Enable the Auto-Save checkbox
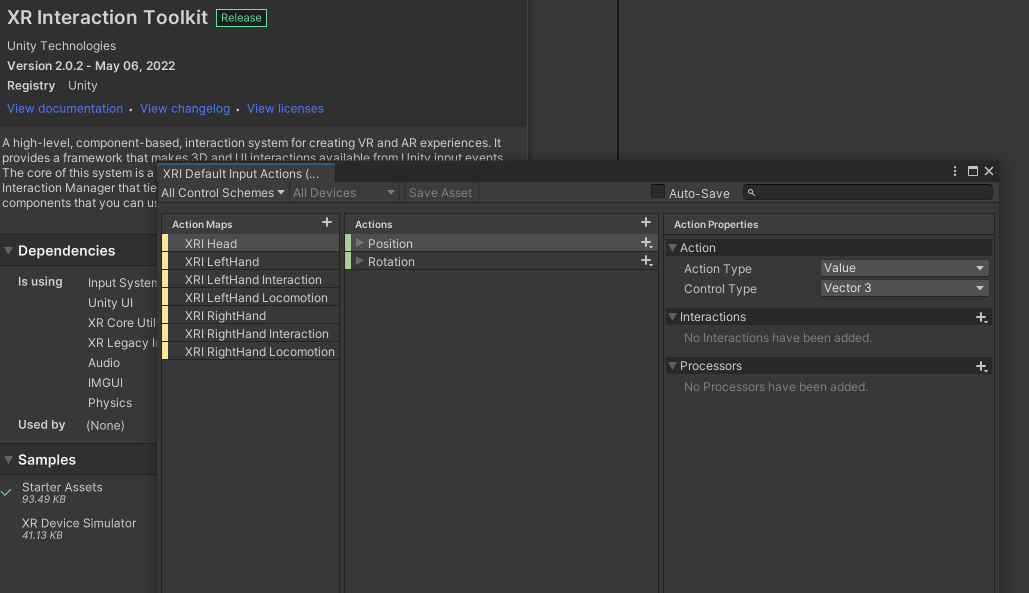 [x=658, y=192]
